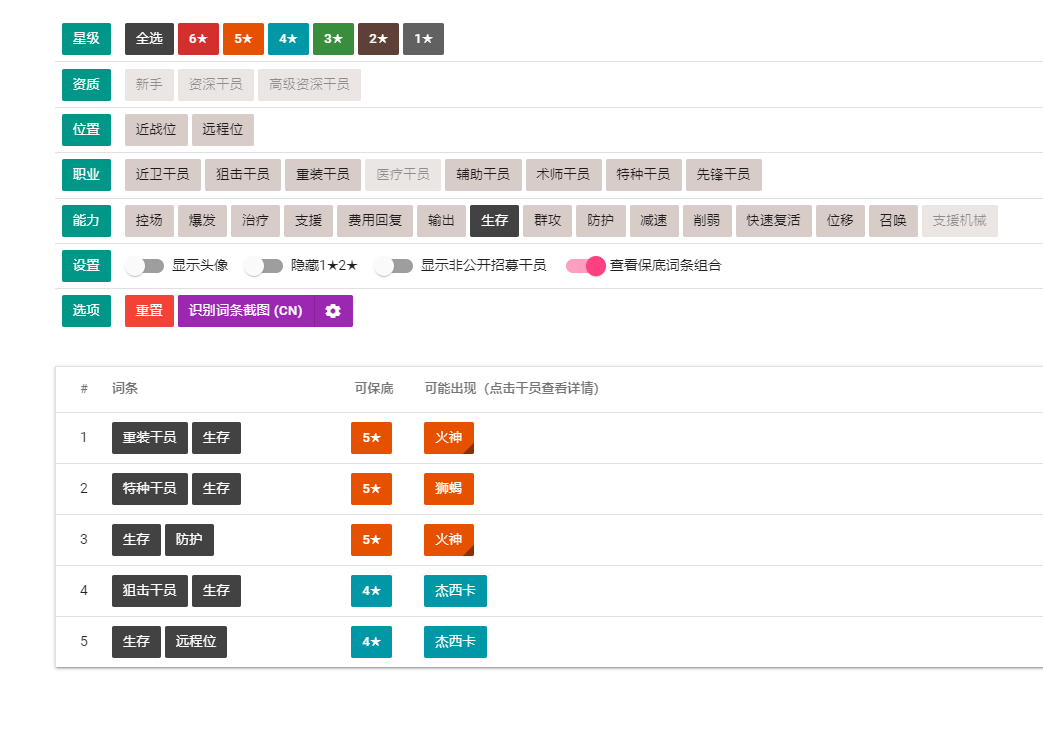The width and height of the screenshot is (1043, 729).
Task: Deselect the highlighted 生存 ability tag
Action: point(494,220)
